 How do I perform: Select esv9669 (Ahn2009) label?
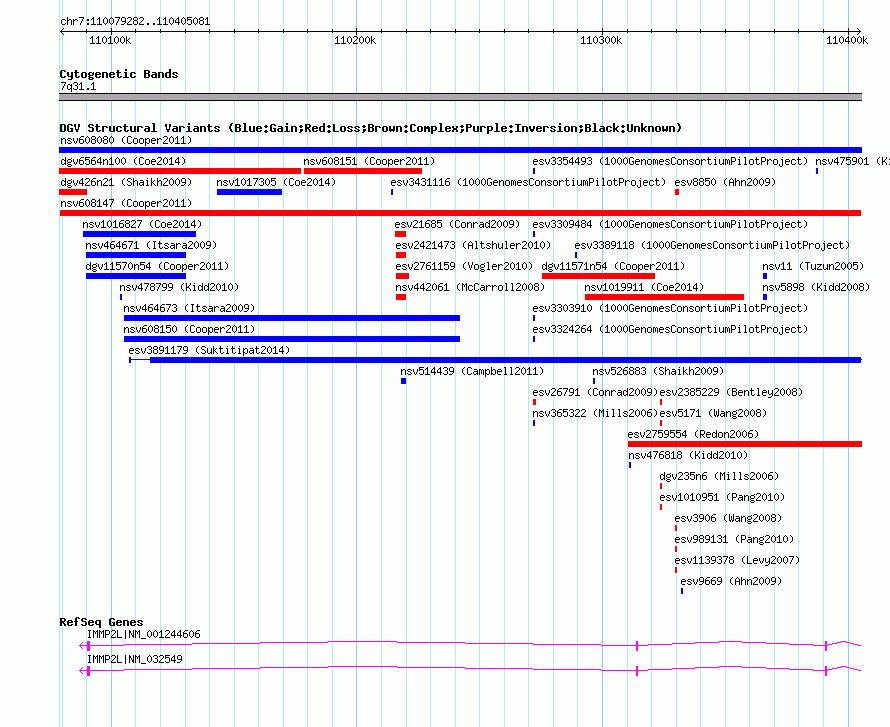pos(731,581)
